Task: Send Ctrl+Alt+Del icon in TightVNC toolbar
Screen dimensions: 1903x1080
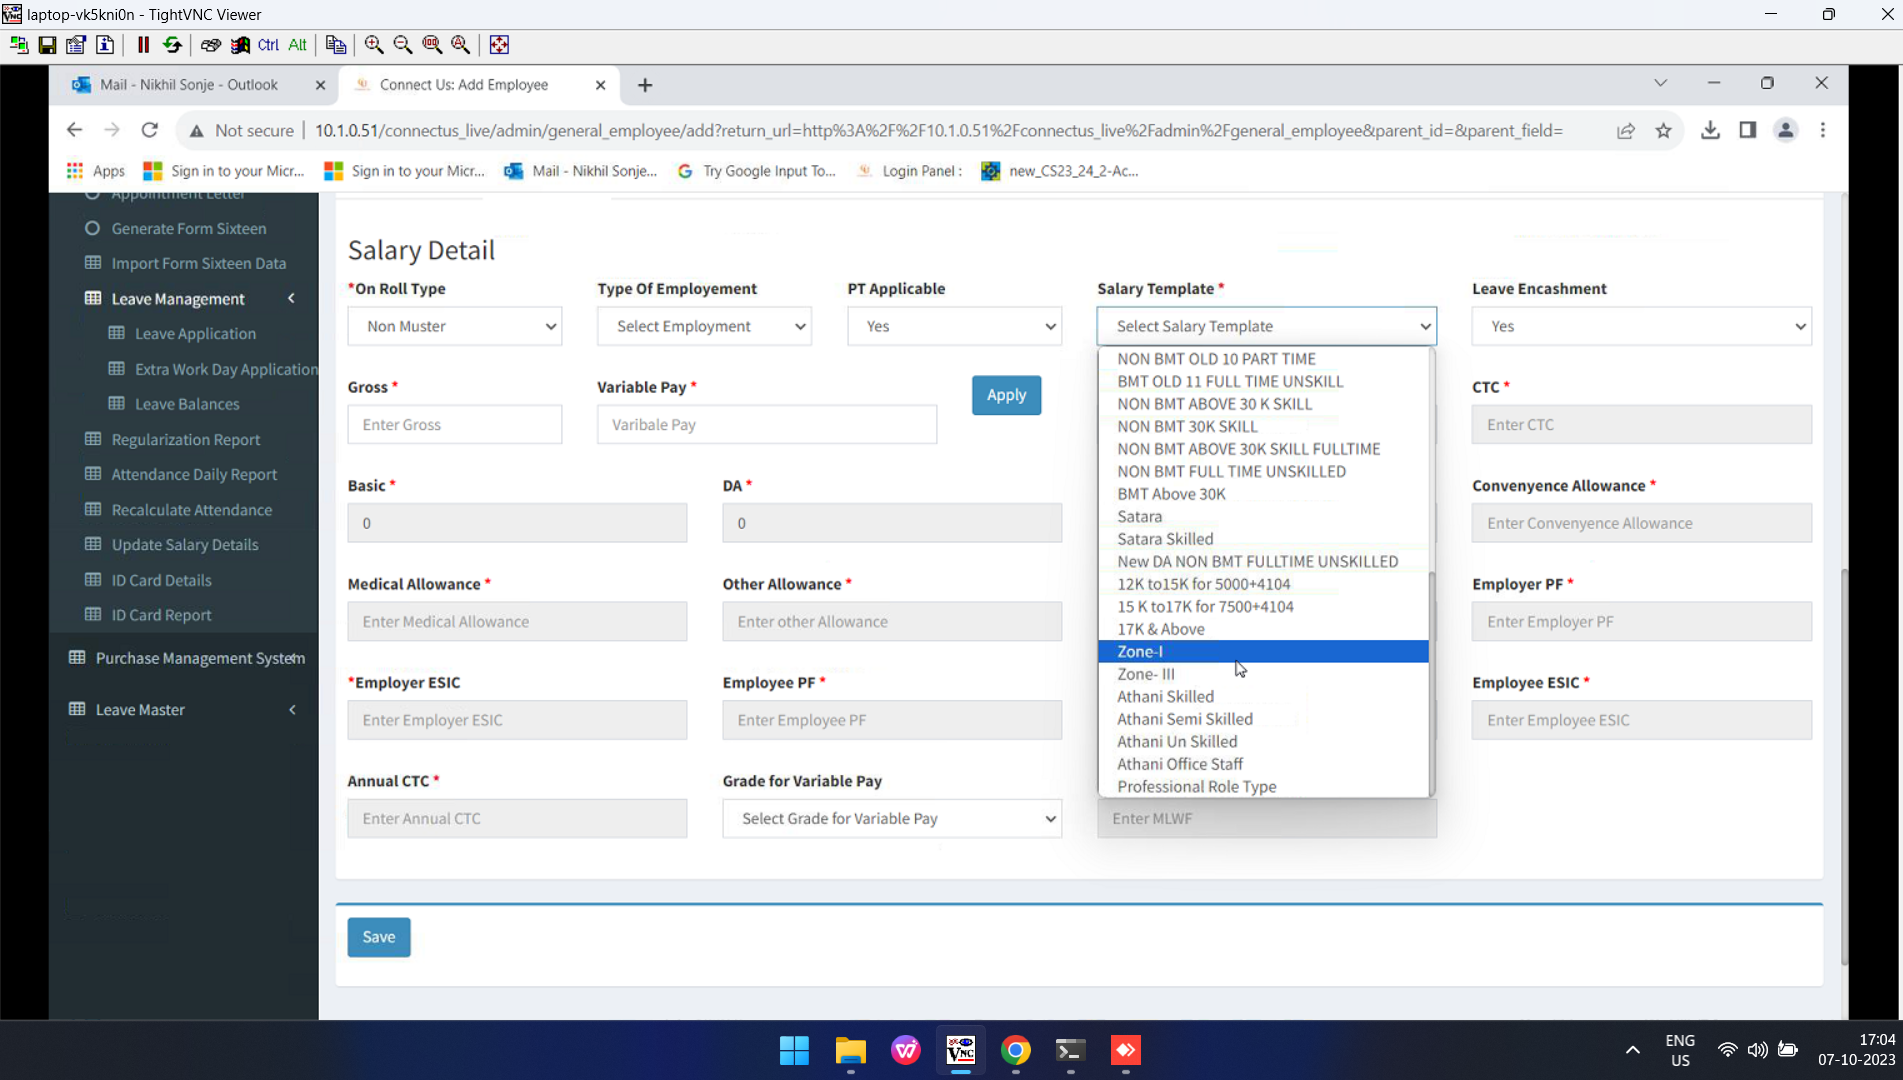Action: coord(210,45)
